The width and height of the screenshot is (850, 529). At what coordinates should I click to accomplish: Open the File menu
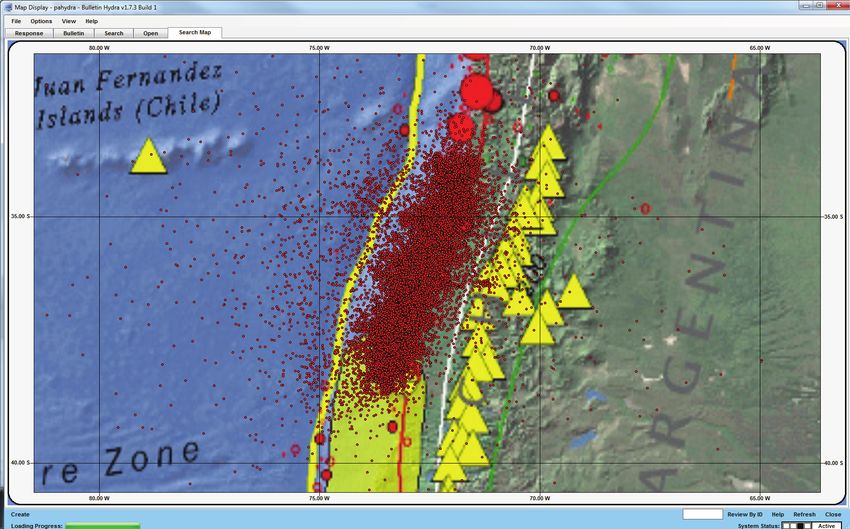tap(16, 21)
